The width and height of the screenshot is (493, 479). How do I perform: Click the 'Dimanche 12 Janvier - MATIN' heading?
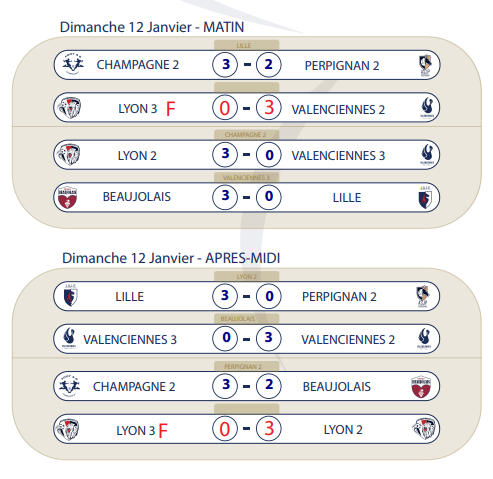(x=152, y=27)
